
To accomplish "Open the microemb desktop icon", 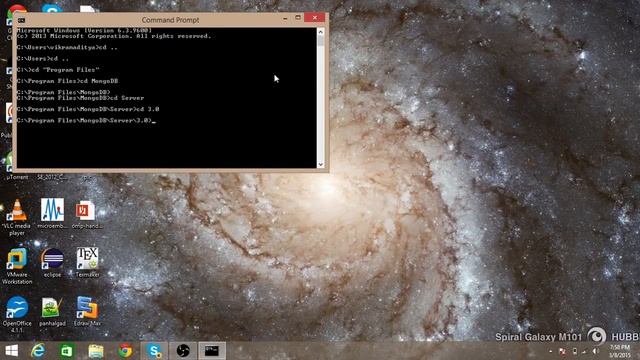I will pyautogui.click(x=52, y=213).
